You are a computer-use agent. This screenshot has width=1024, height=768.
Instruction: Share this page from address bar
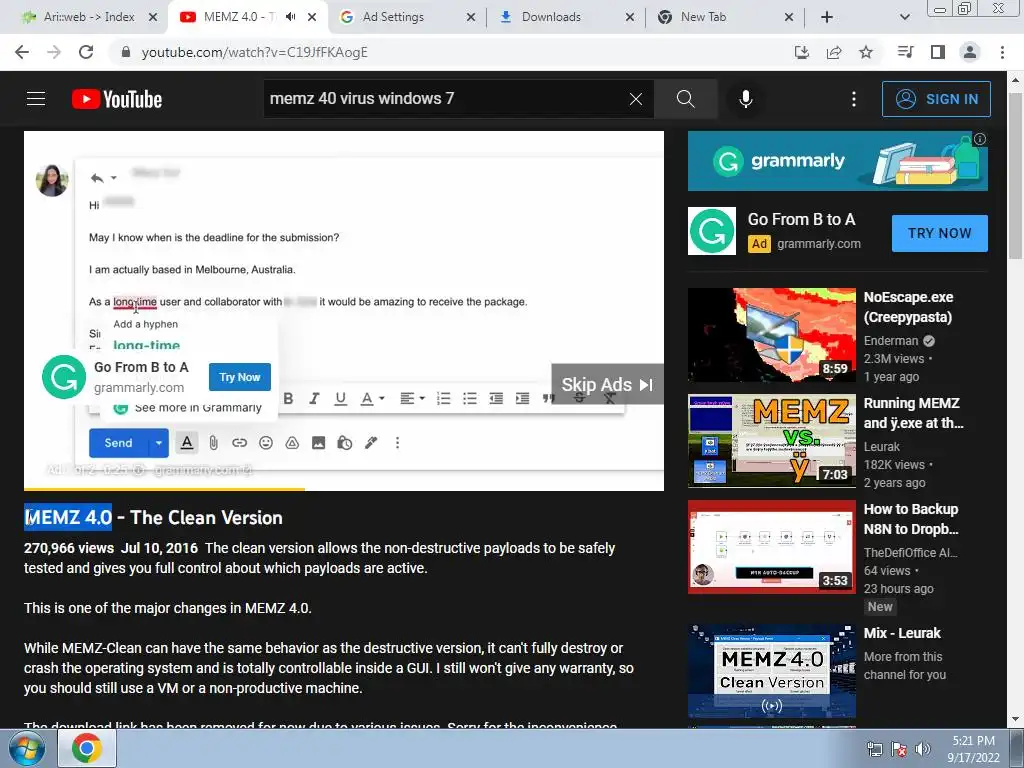click(834, 52)
